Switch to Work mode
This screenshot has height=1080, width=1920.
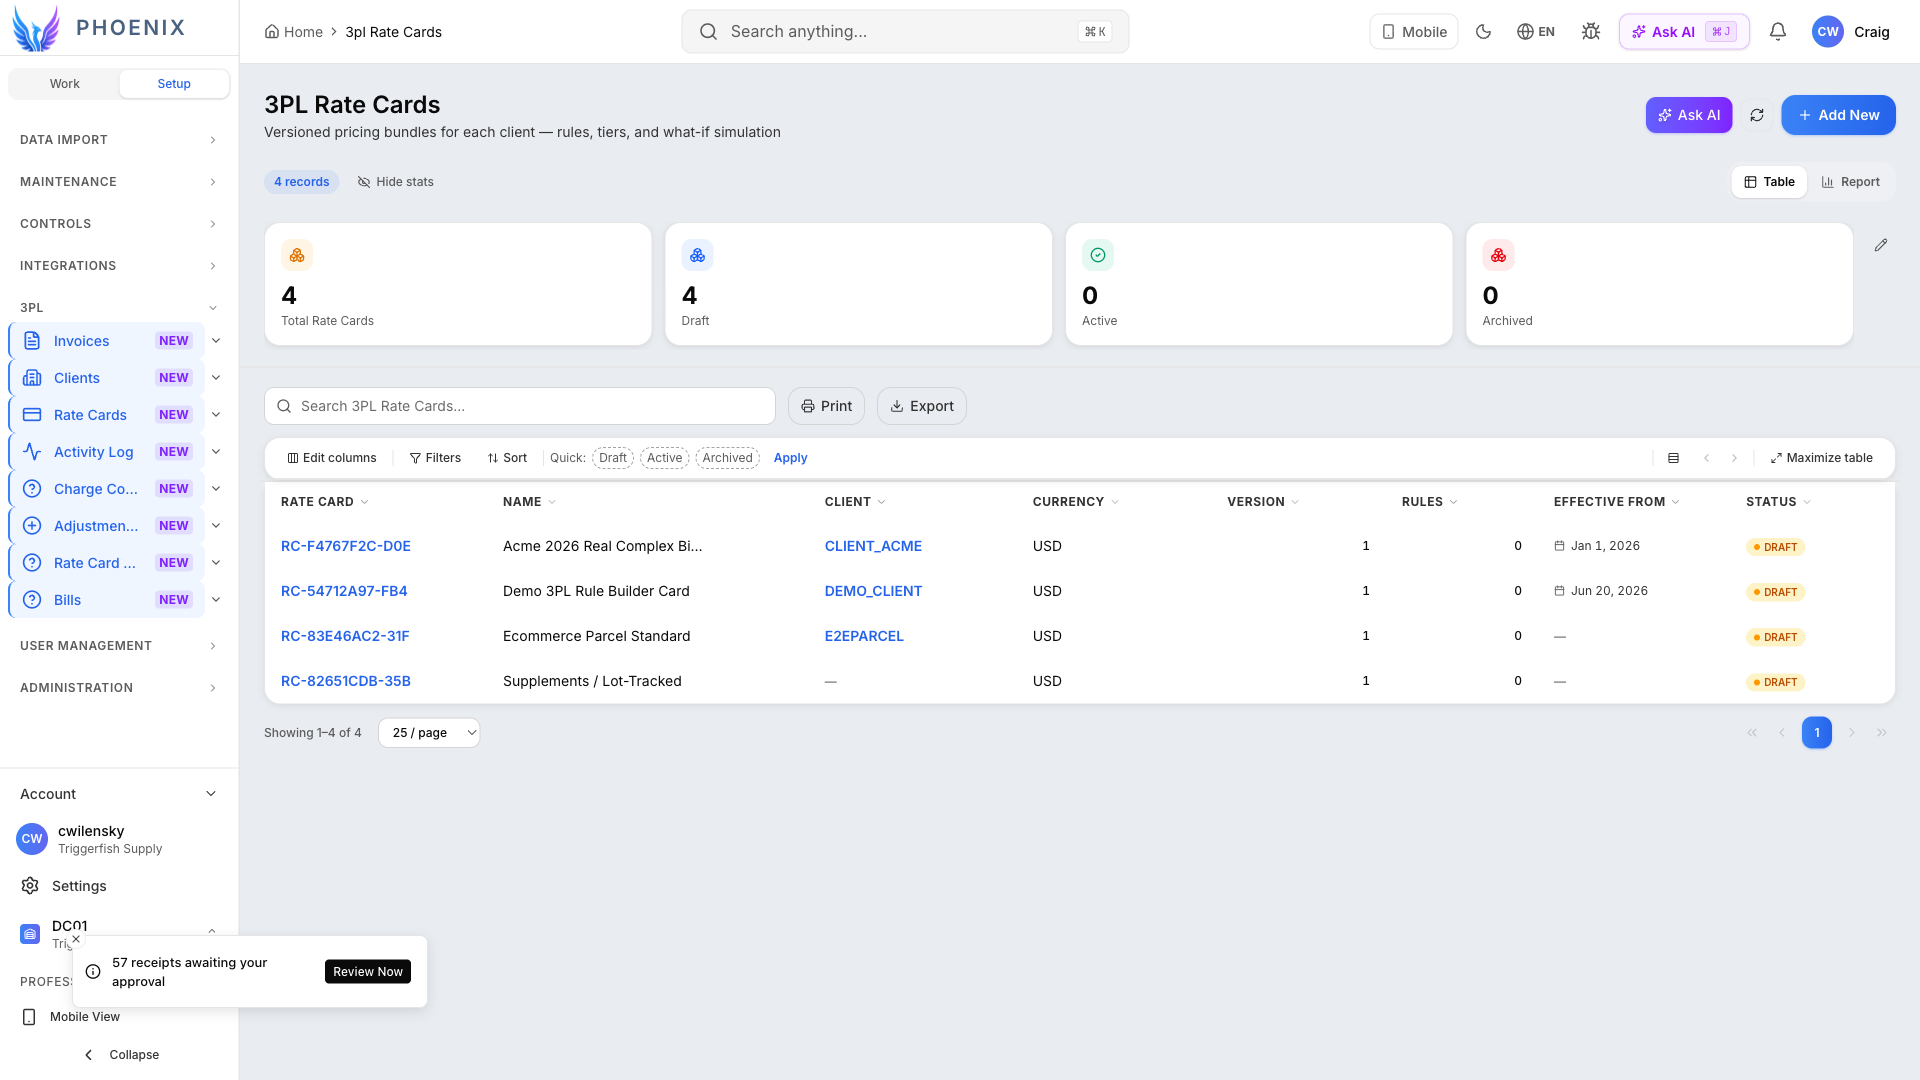[x=65, y=84]
